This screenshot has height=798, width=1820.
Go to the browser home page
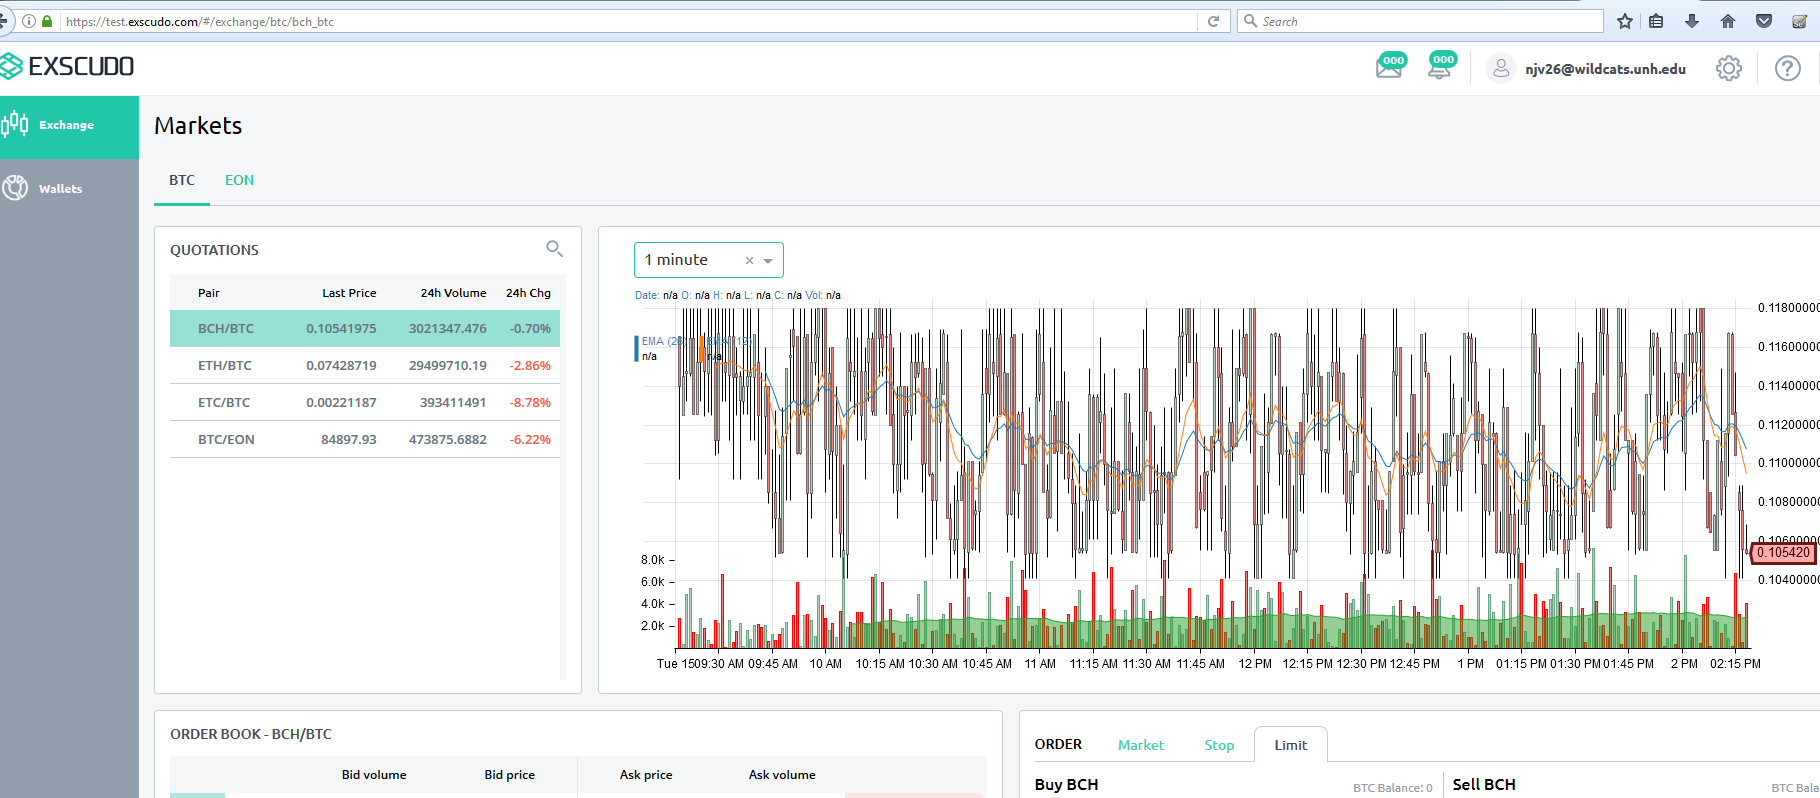point(1728,21)
